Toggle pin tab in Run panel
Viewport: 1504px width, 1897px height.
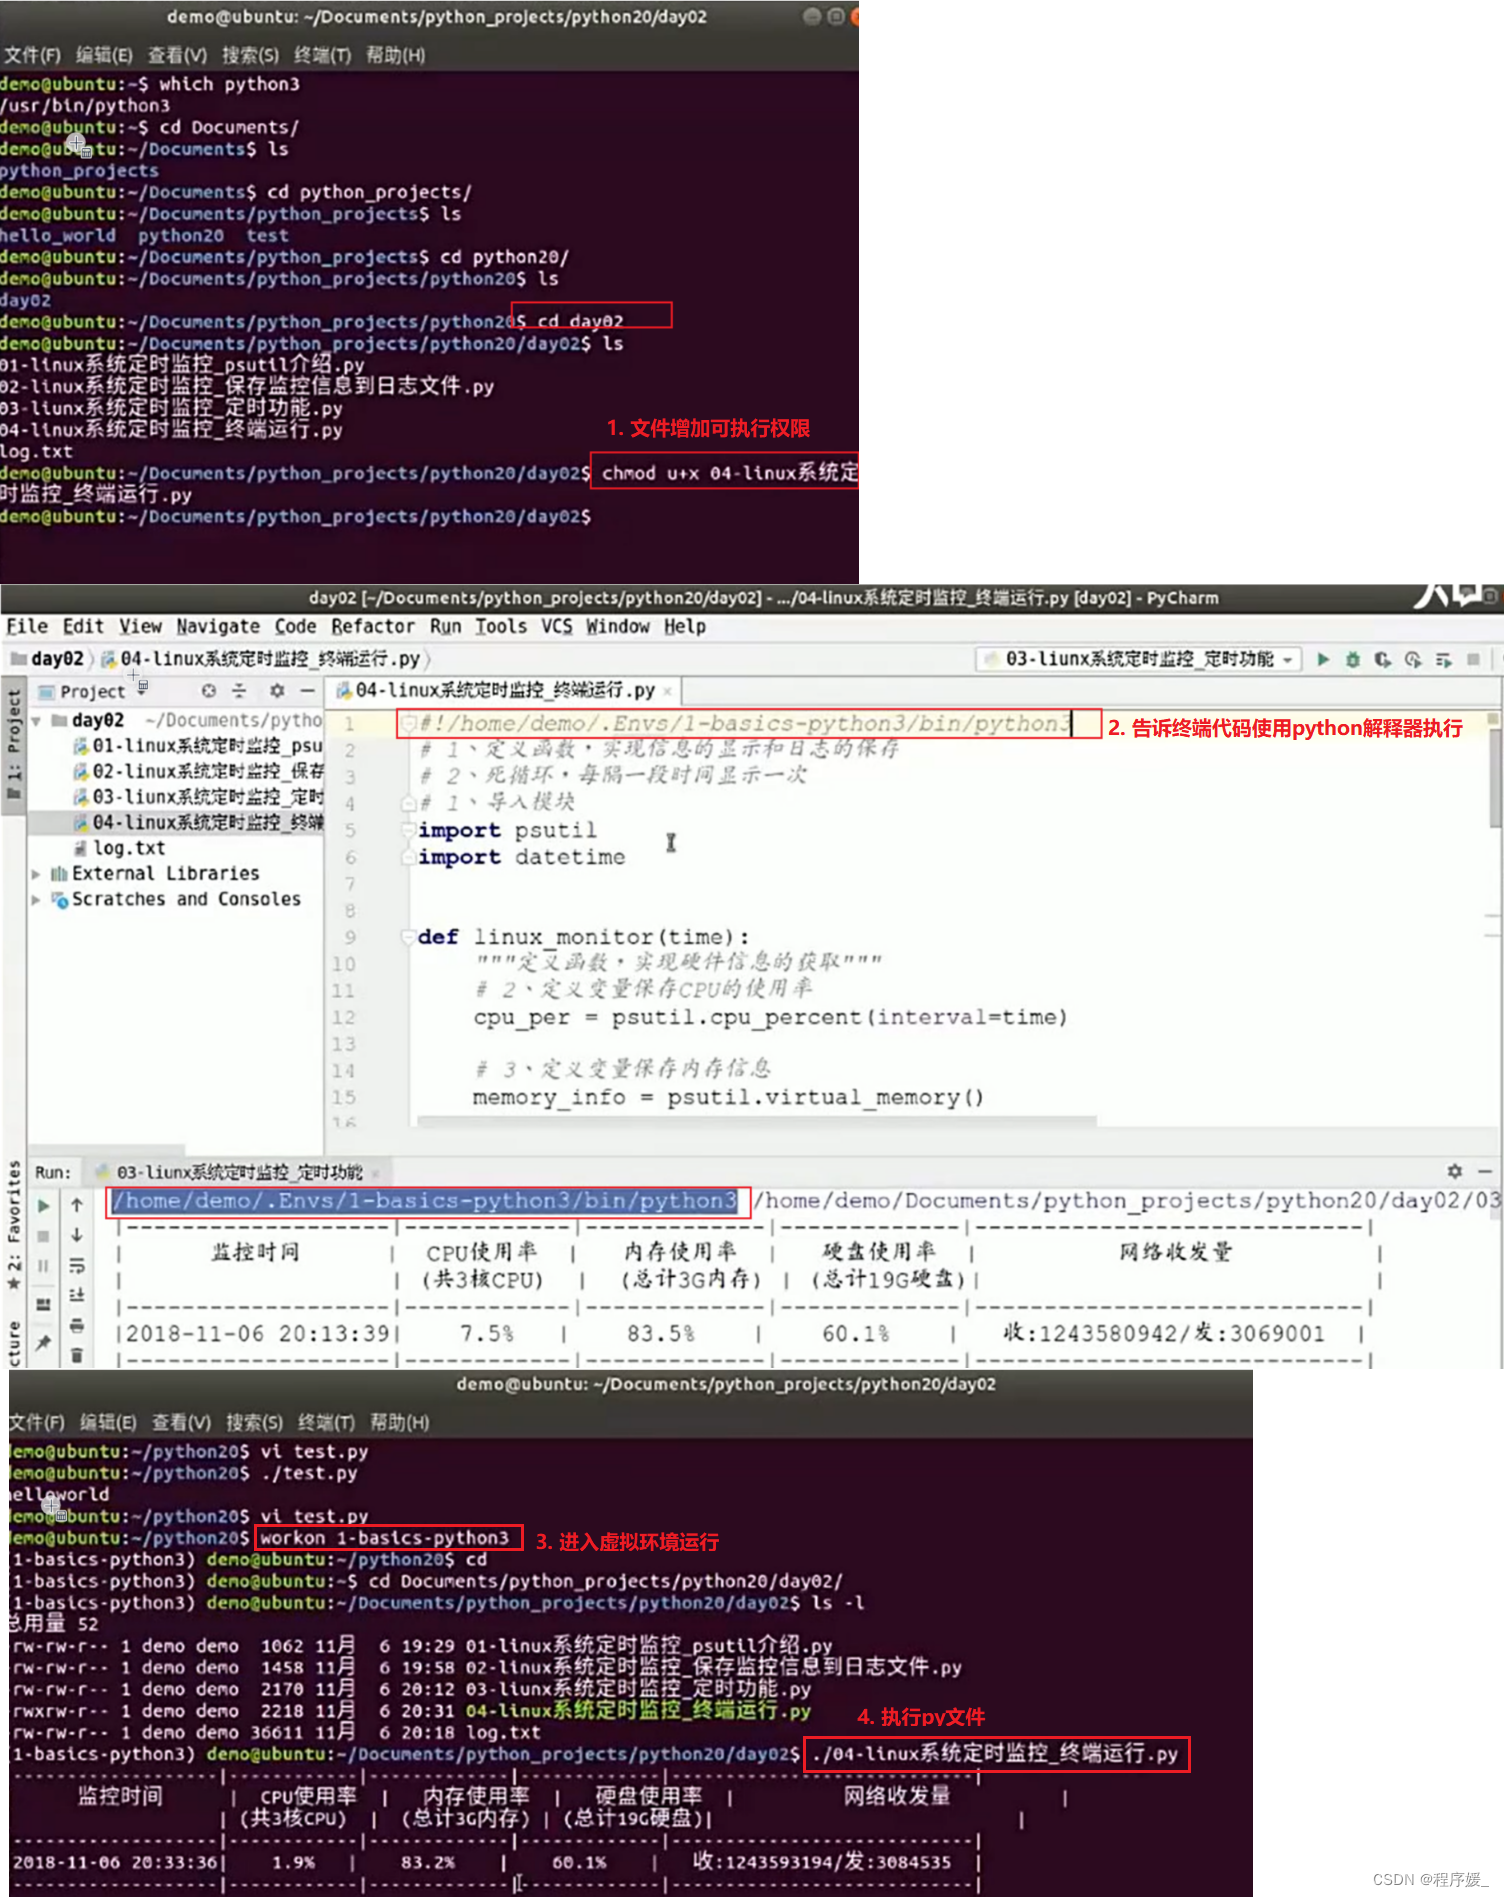click(x=43, y=1343)
